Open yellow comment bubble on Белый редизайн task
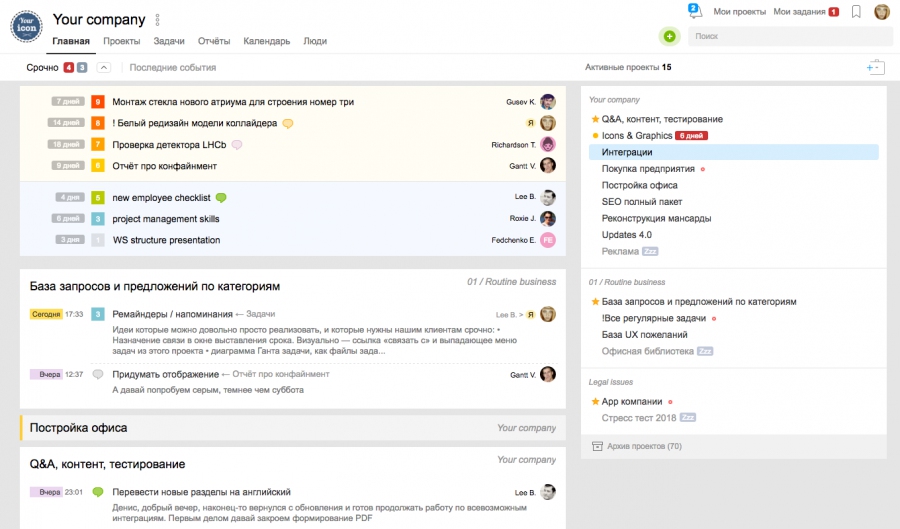The image size is (900, 529). click(288, 123)
